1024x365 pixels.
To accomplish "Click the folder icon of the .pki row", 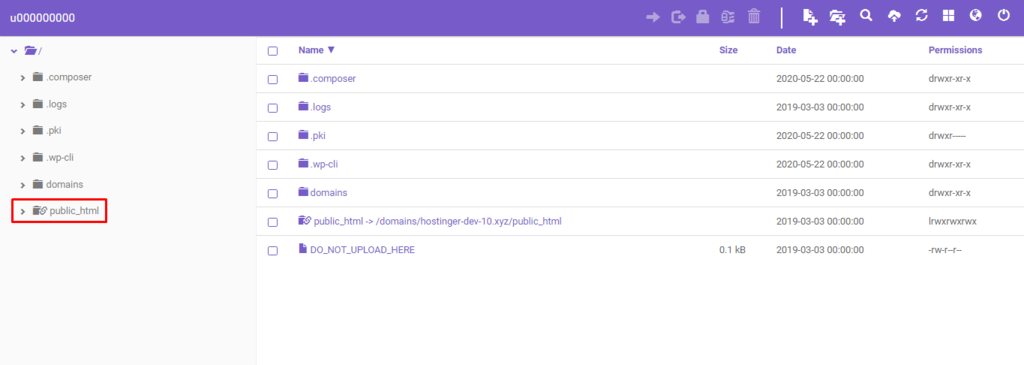I will (303, 135).
